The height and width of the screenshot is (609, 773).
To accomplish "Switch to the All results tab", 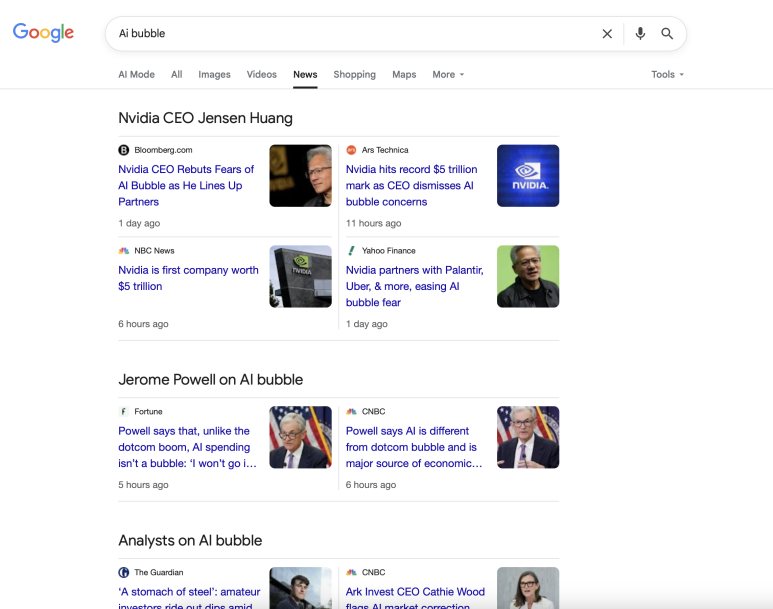I will pyautogui.click(x=176, y=74).
